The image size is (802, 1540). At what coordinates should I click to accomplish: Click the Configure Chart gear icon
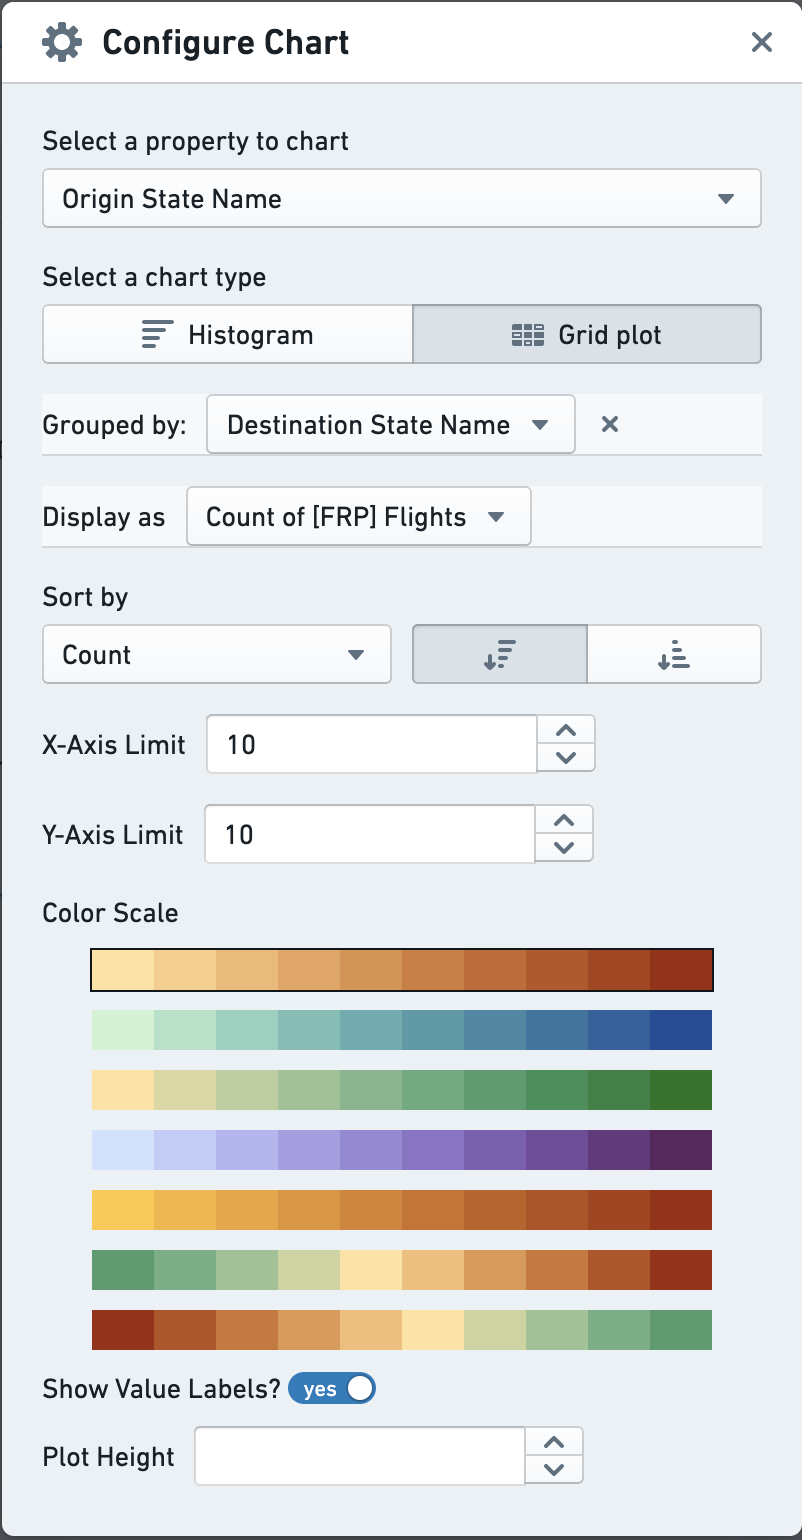click(62, 42)
